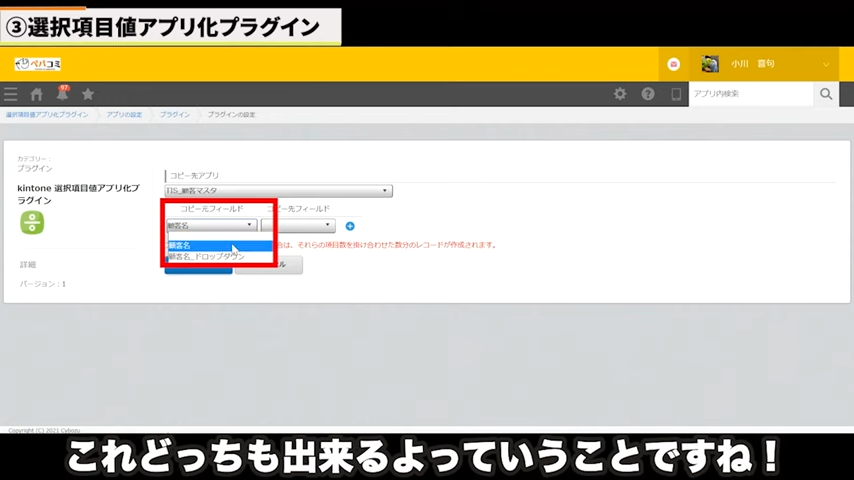Screen dimensions: 854x480
Task: Go to the home icon
Action: [36, 94]
